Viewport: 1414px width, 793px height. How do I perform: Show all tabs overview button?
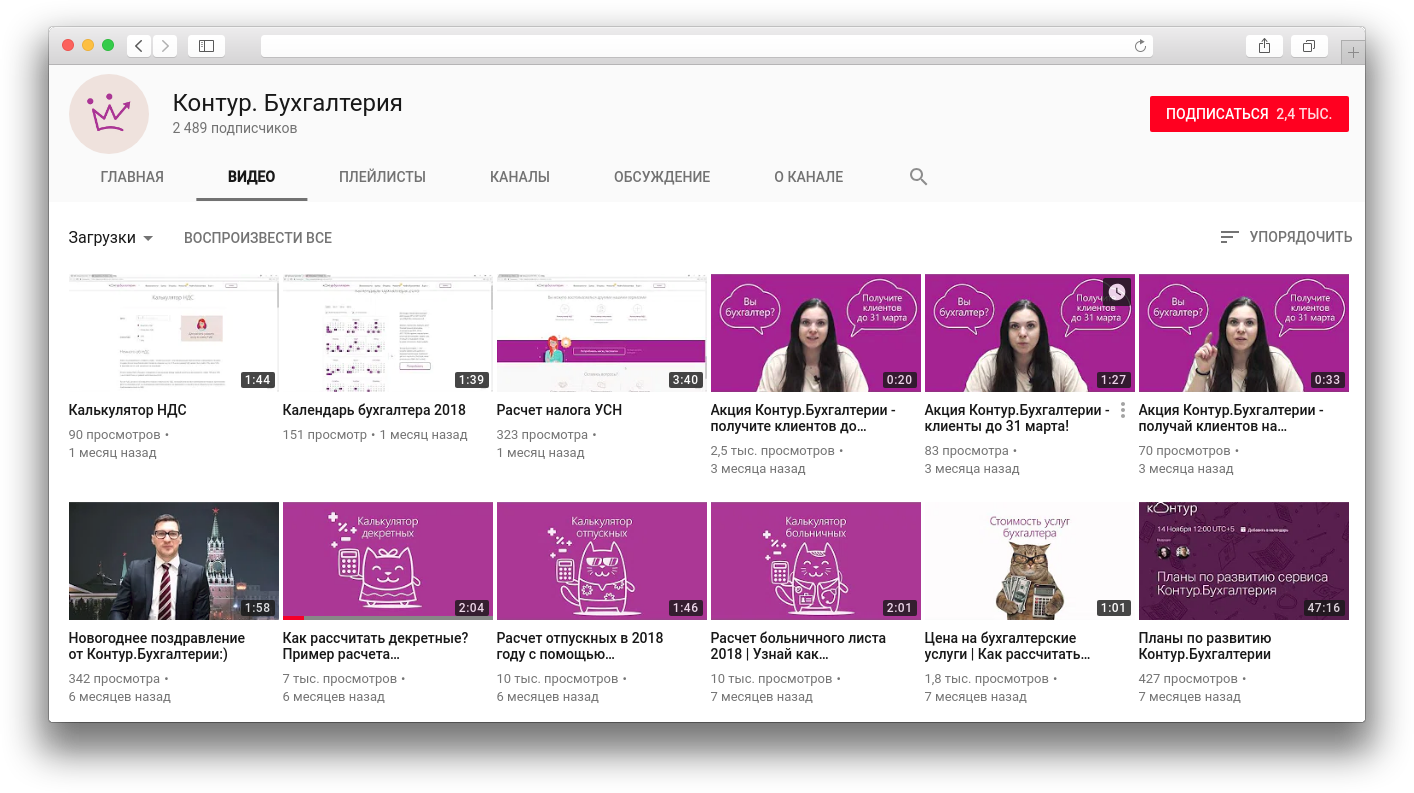pos(1309,46)
